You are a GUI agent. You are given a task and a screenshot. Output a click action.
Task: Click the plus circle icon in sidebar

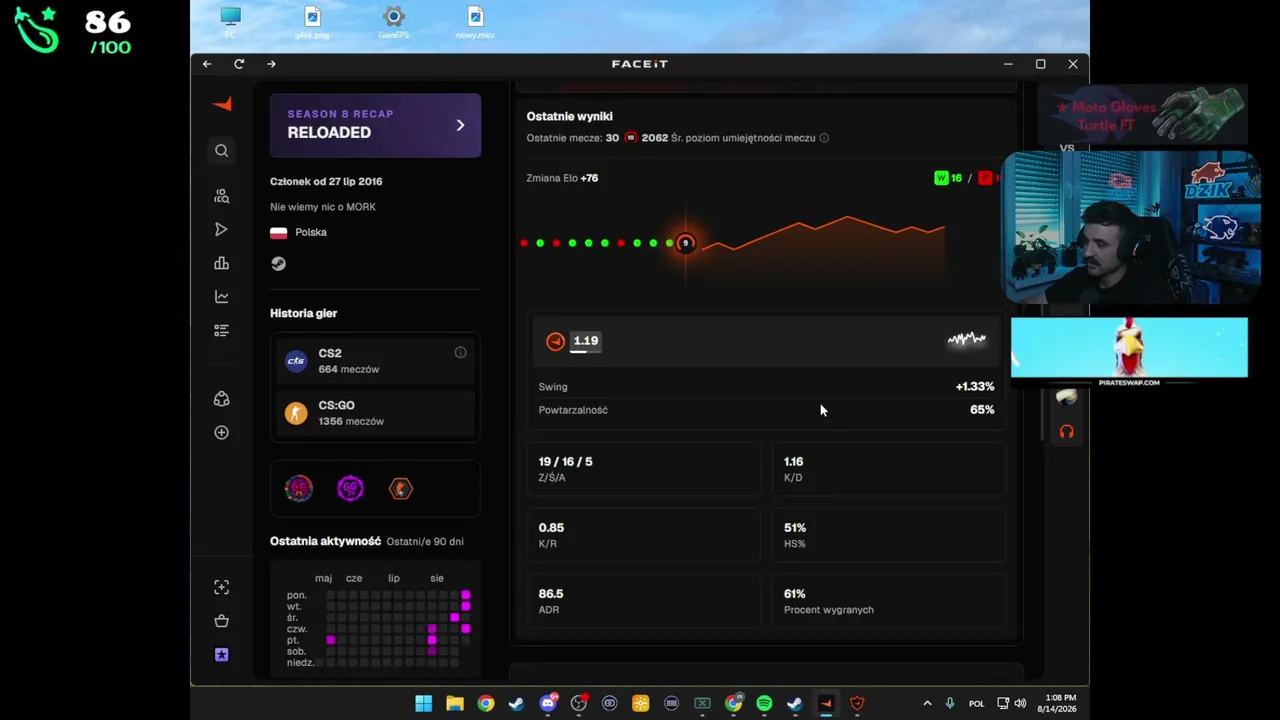pyautogui.click(x=222, y=433)
